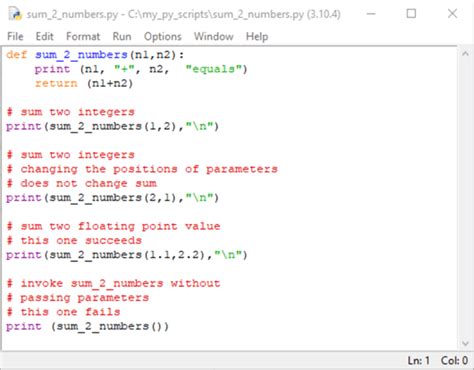474x370 pixels.
Task: Open the Window menu
Action: click(214, 36)
